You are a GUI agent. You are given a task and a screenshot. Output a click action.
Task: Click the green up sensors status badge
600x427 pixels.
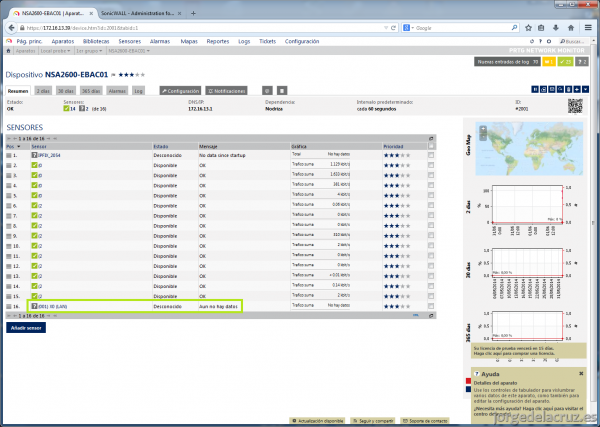(x=565, y=62)
